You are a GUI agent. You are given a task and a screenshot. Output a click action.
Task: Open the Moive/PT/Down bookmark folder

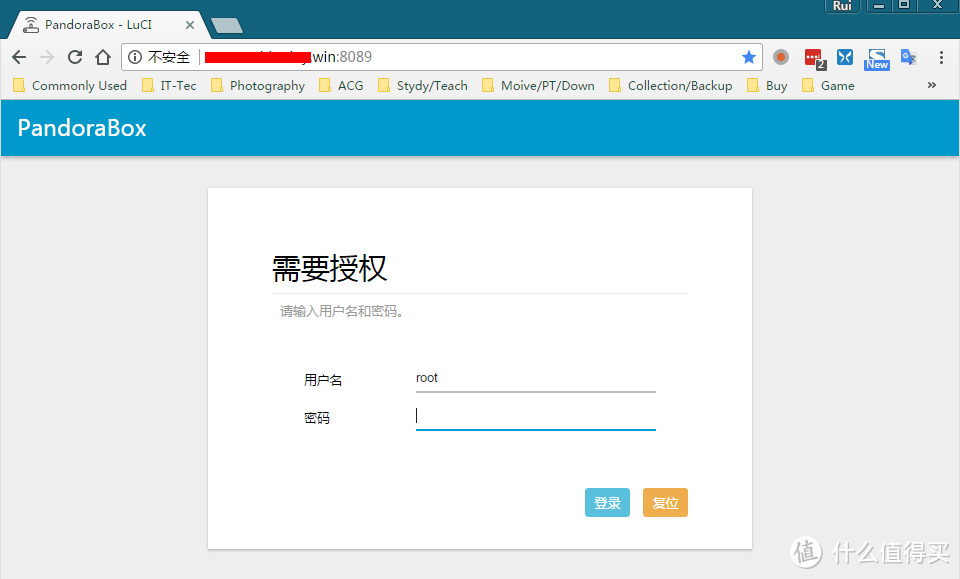[538, 86]
